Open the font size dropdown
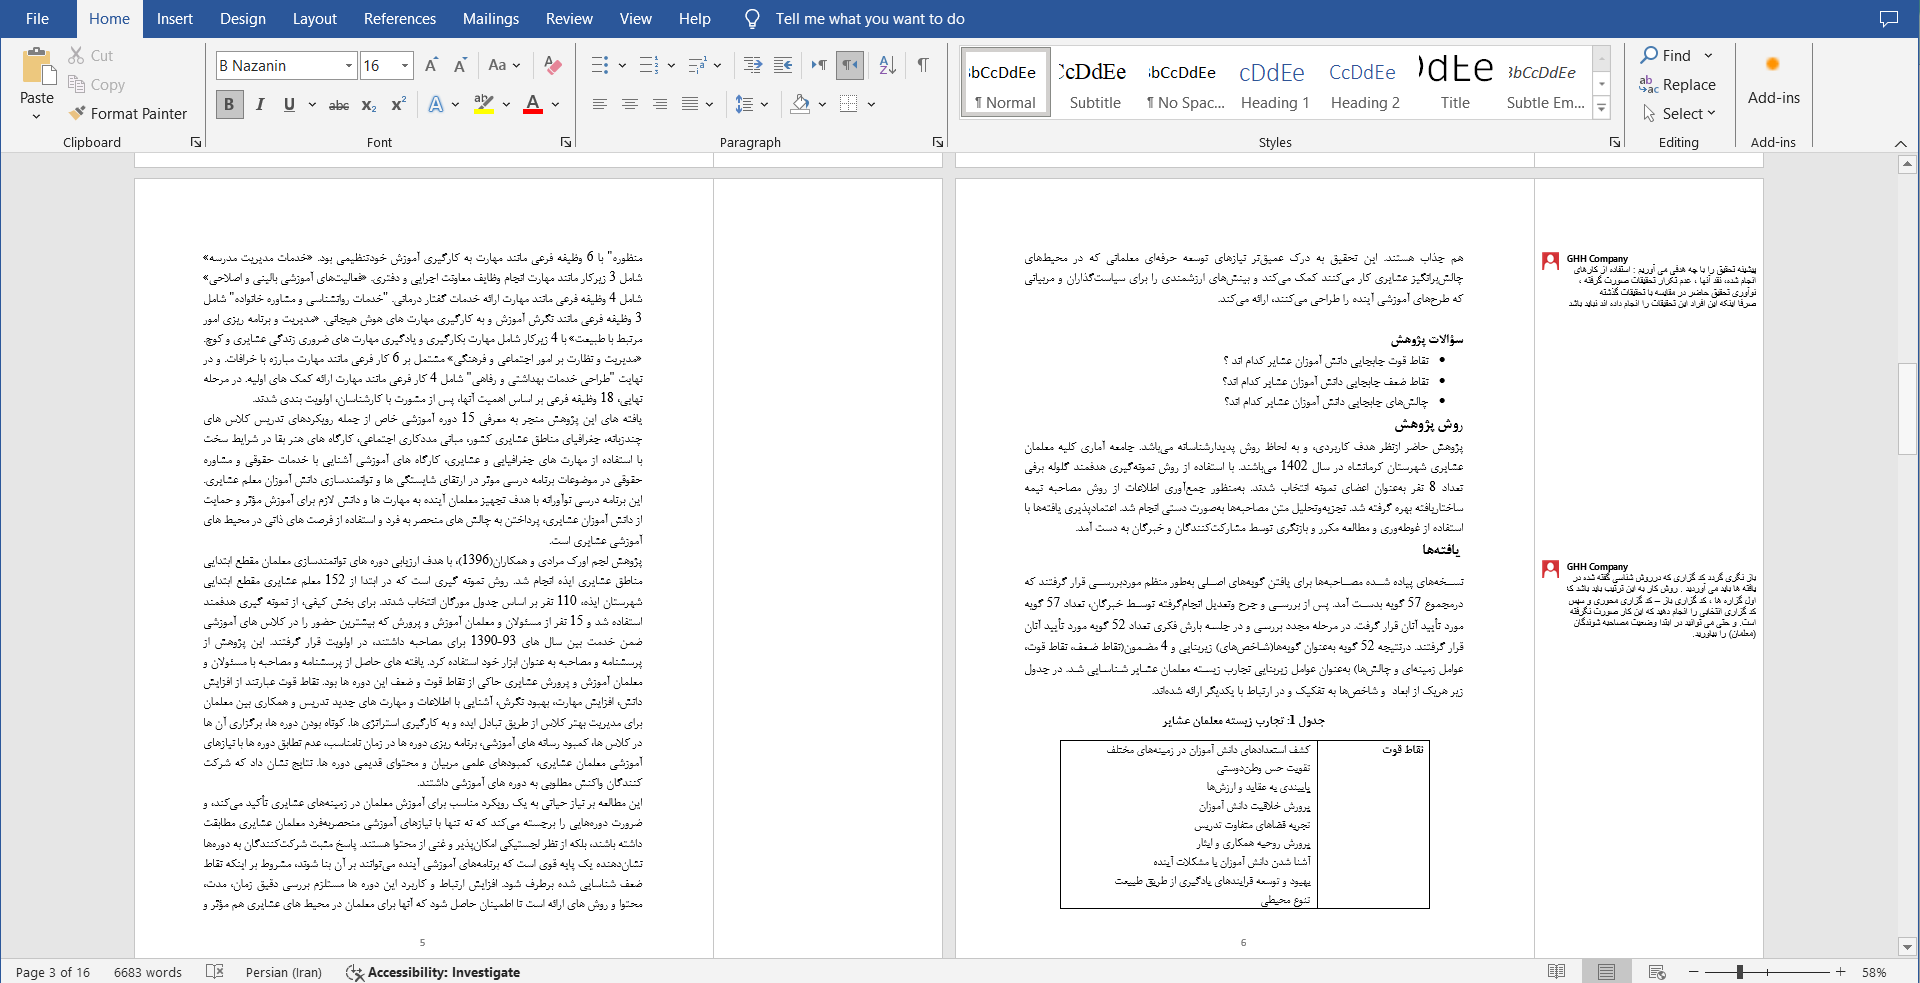The height and width of the screenshot is (983, 1920). (405, 66)
